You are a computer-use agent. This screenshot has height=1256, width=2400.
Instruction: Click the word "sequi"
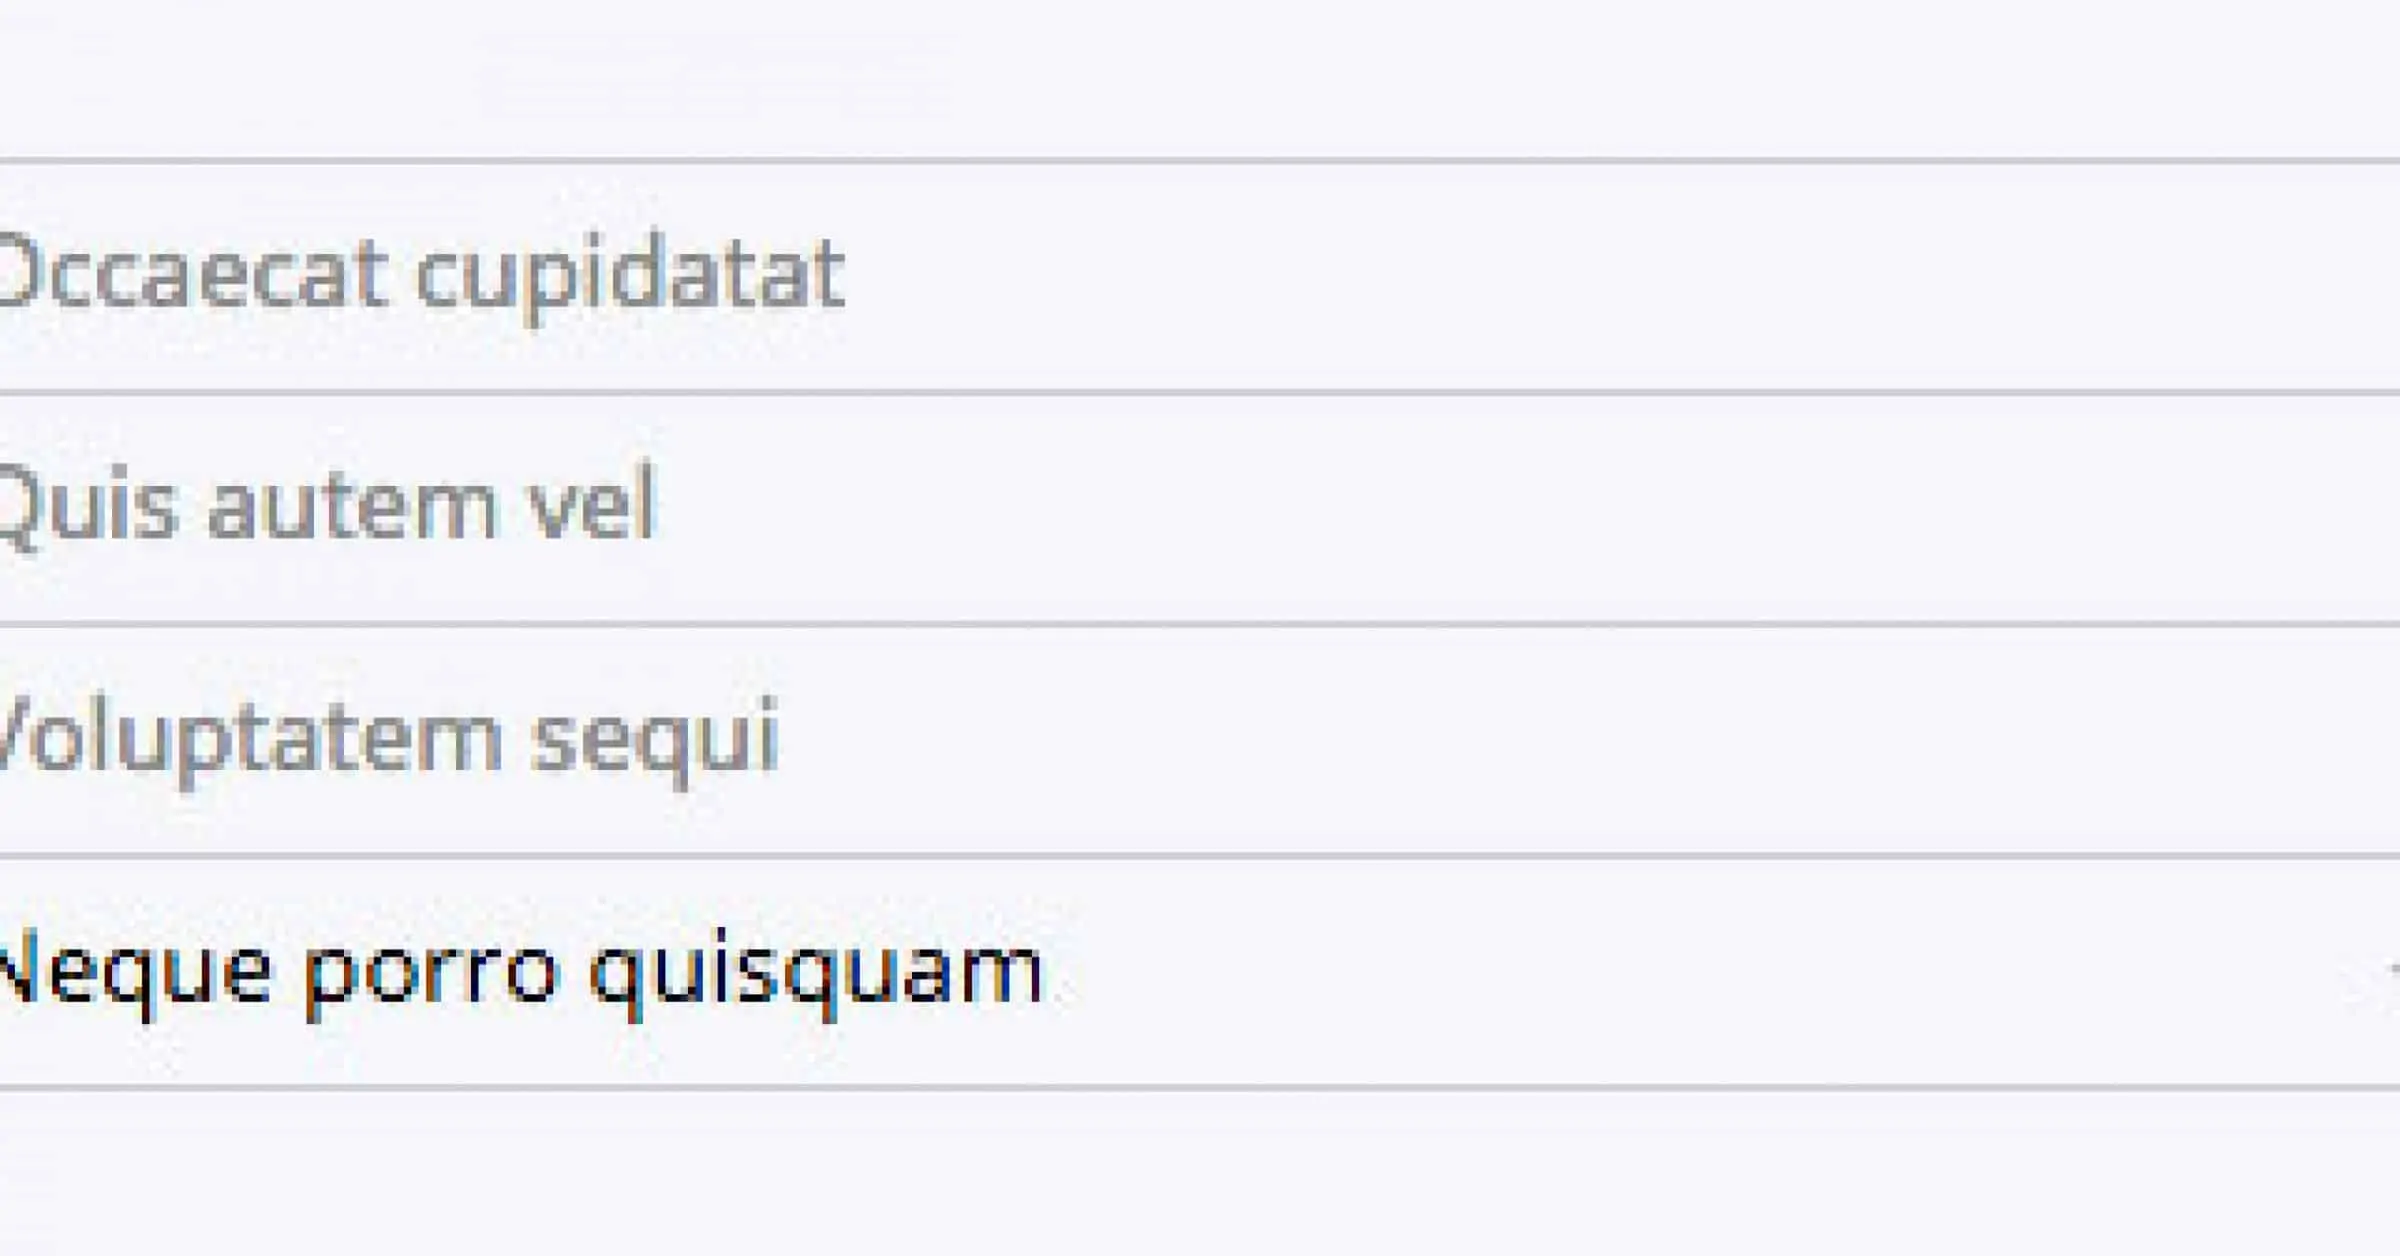pyautogui.click(x=654, y=740)
